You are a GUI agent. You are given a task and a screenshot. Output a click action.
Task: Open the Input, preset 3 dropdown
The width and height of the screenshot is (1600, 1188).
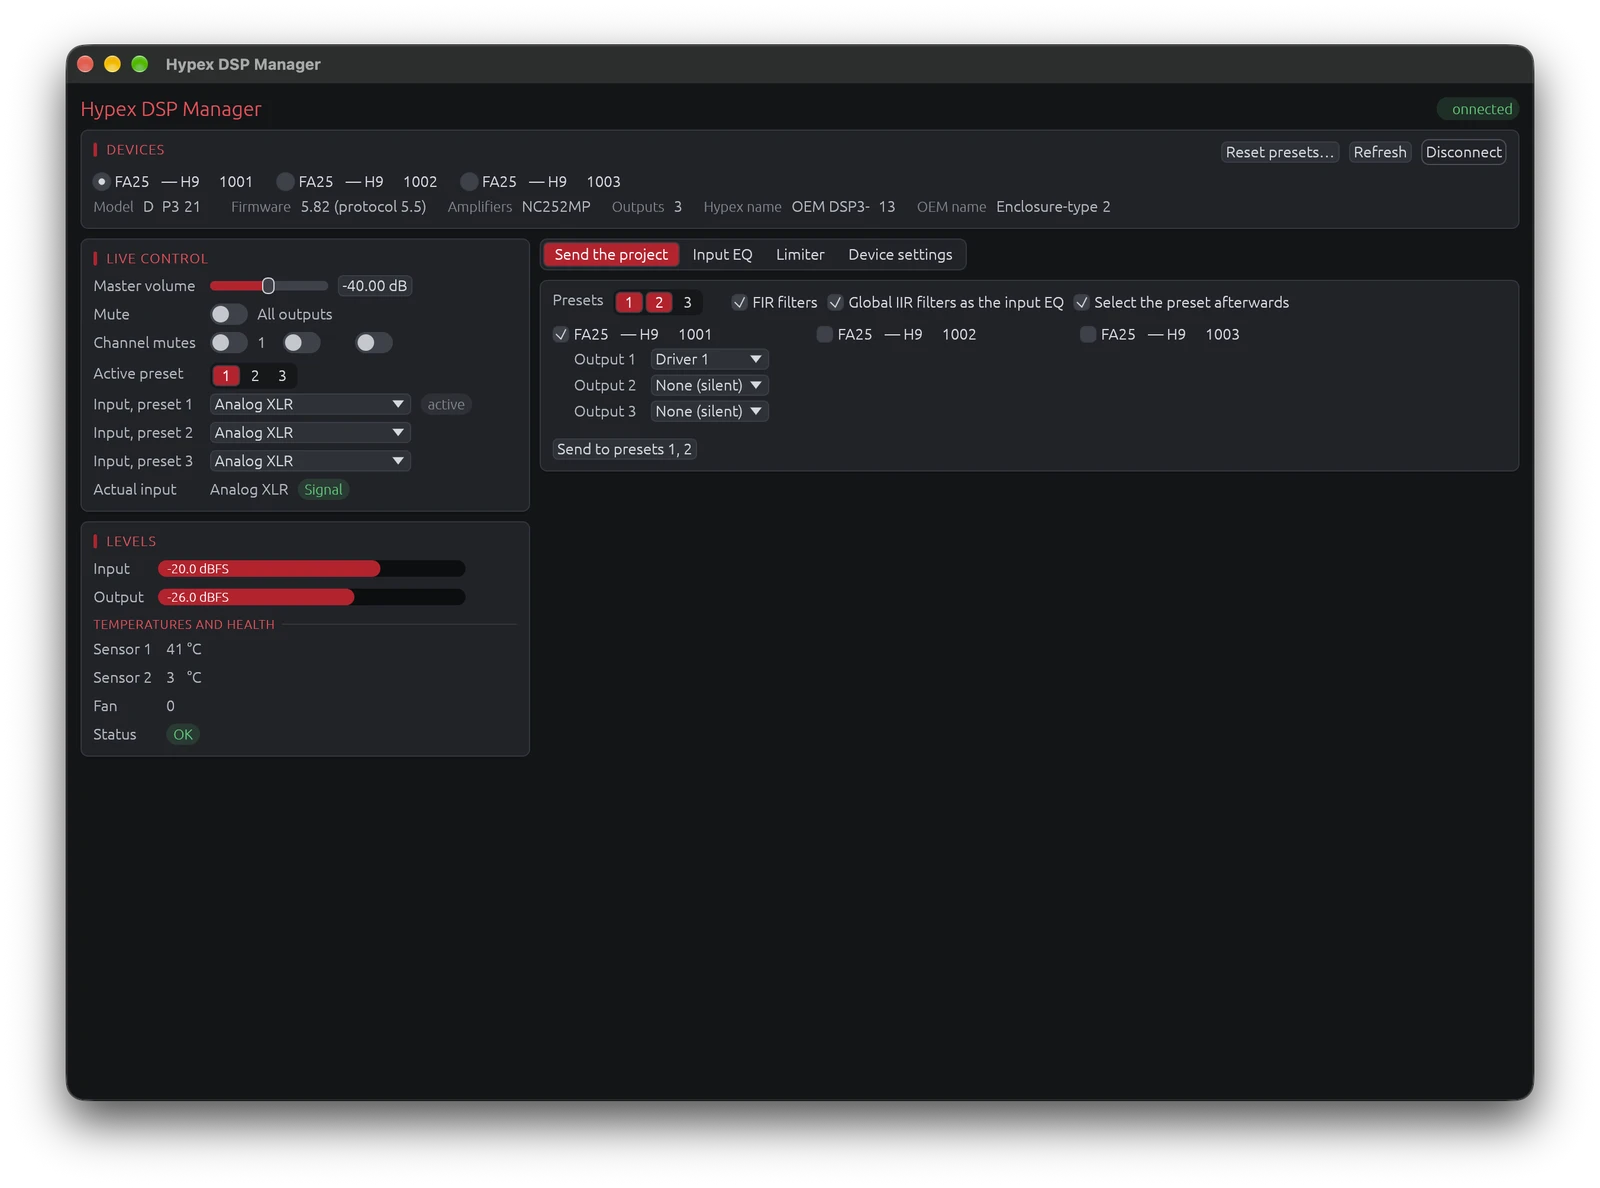(x=310, y=461)
